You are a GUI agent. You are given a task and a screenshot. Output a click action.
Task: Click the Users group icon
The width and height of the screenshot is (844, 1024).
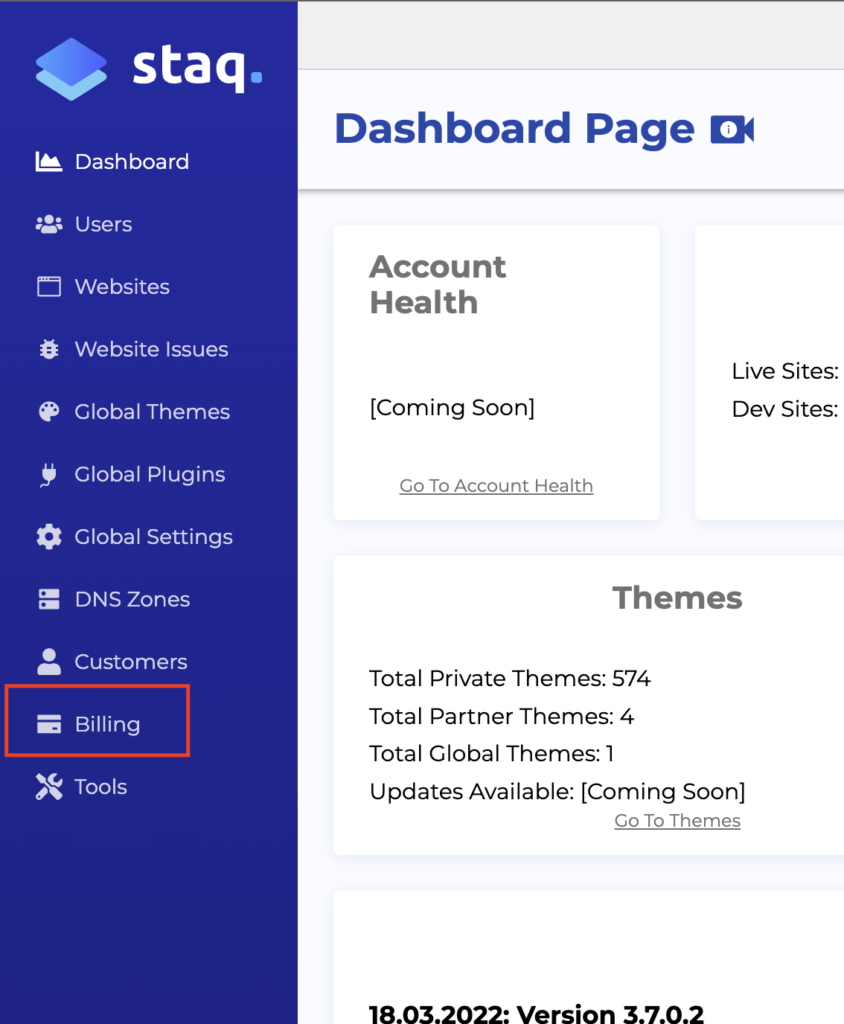coord(48,224)
